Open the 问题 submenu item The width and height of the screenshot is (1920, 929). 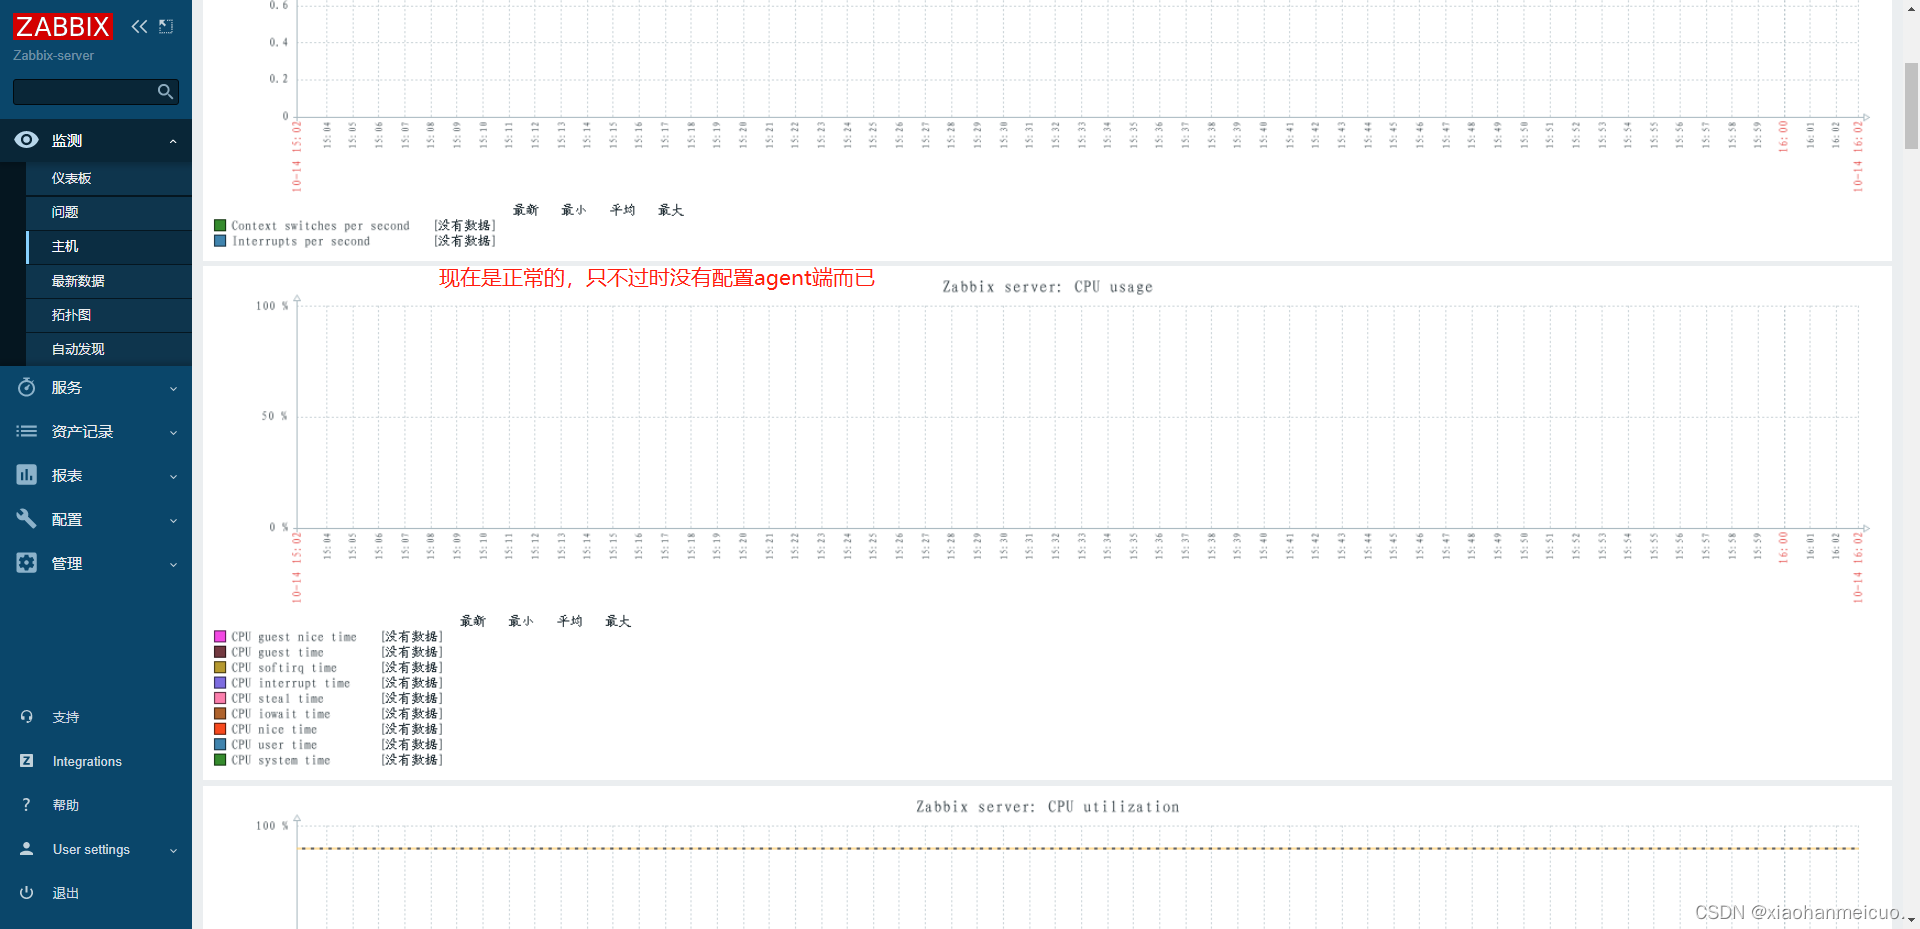tap(109, 212)
